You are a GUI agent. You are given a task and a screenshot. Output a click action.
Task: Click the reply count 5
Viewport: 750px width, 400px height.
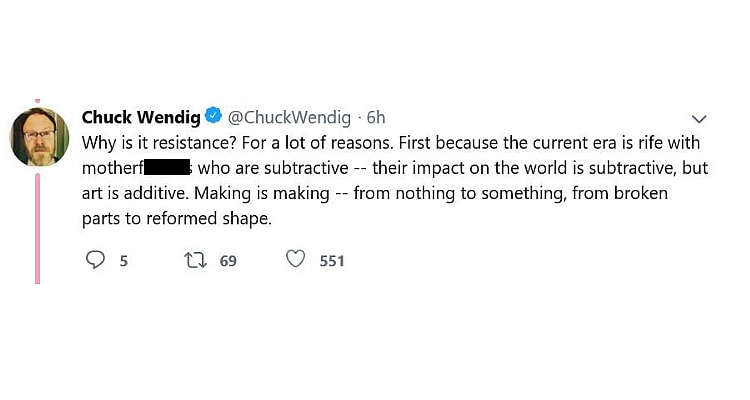(124, 261)
